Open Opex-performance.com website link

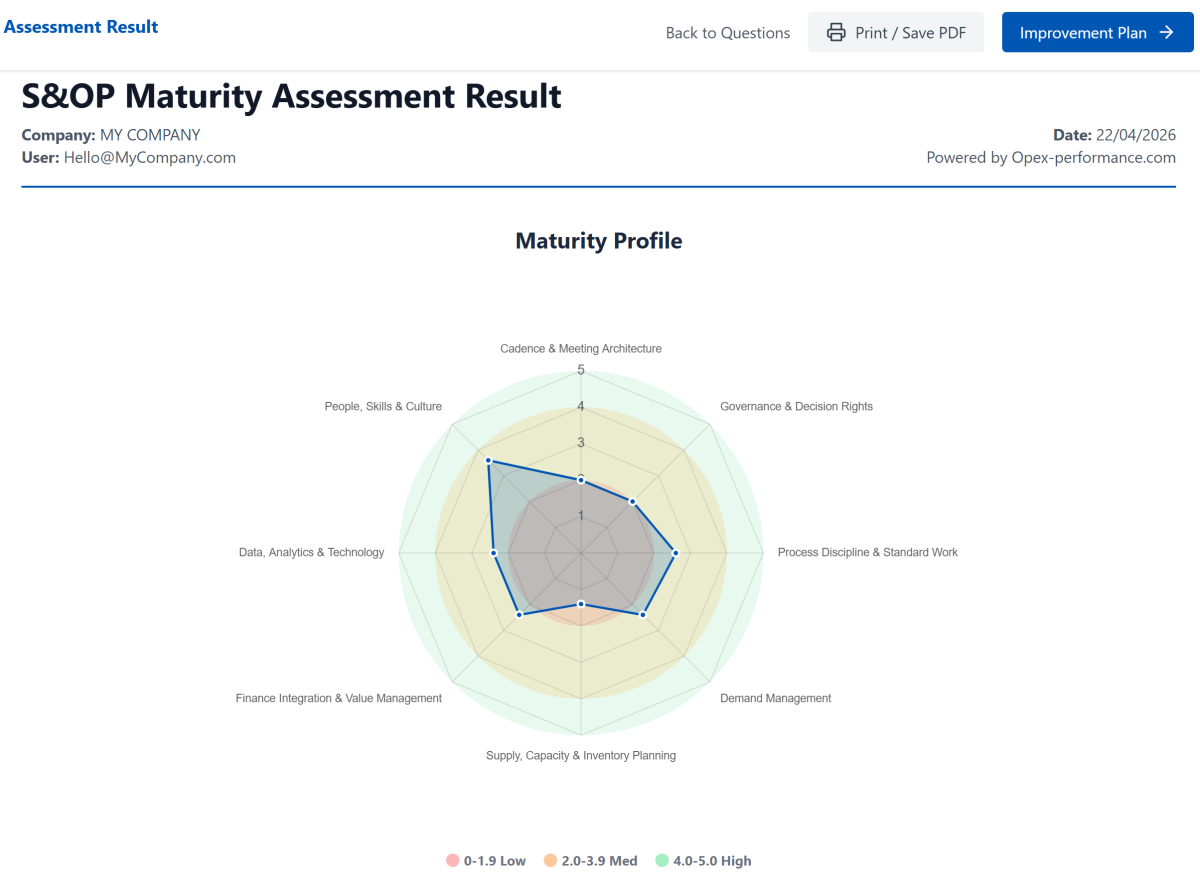pos(1093,157)
